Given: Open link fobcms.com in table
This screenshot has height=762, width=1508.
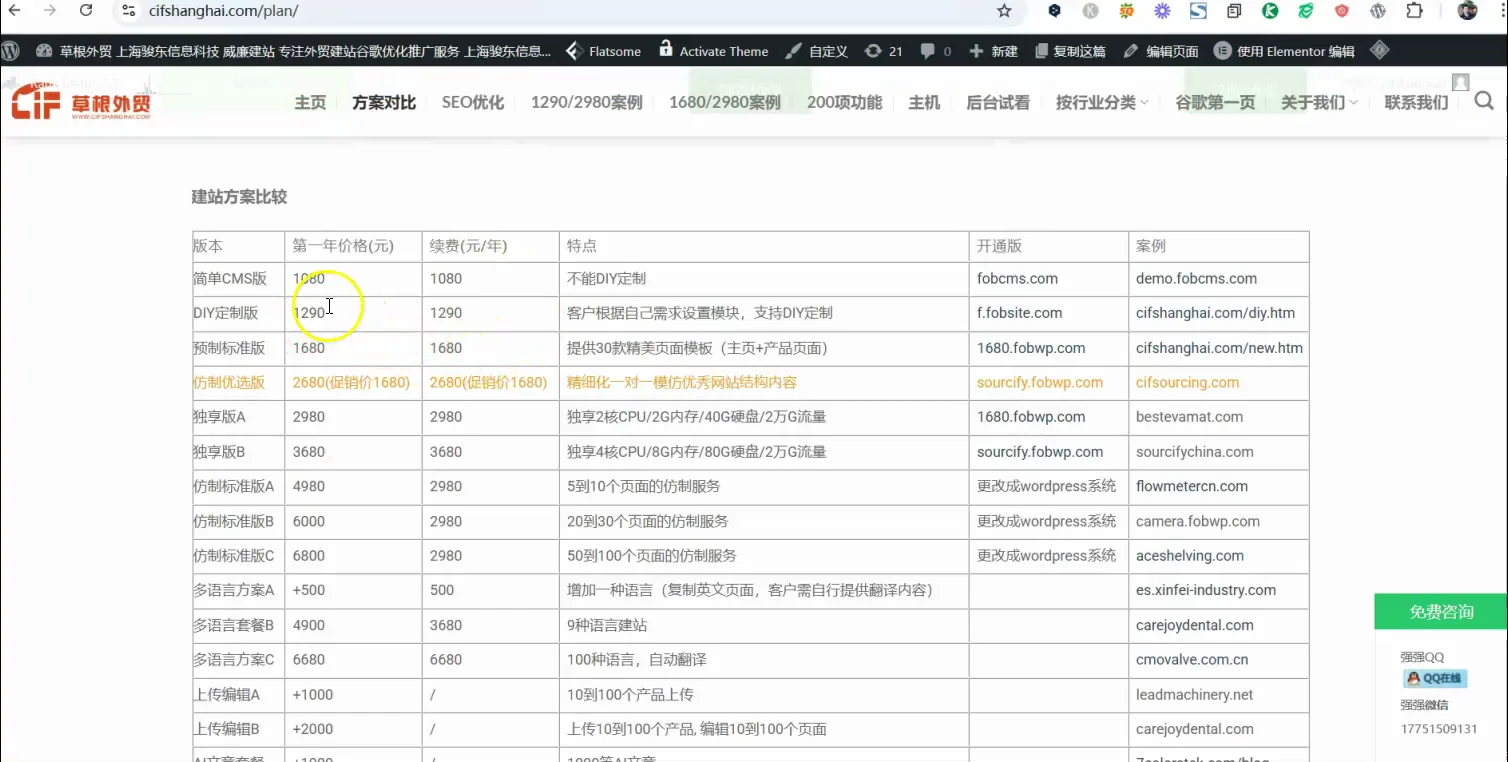Looking at the screenshot, I should tap(1017, 279).
